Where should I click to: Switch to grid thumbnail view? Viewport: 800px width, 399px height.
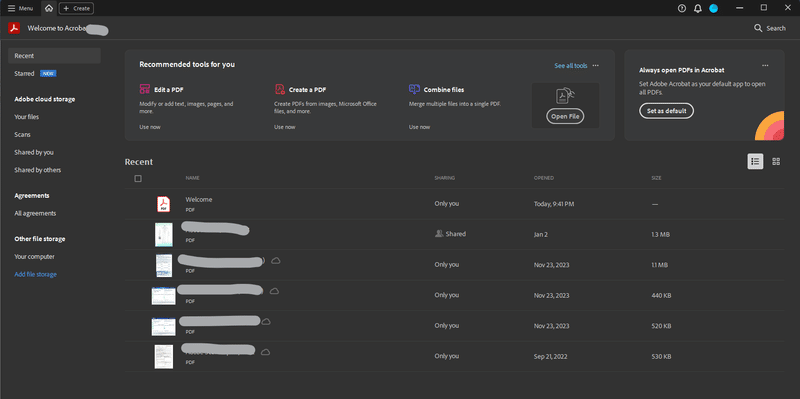click(776, 161)
